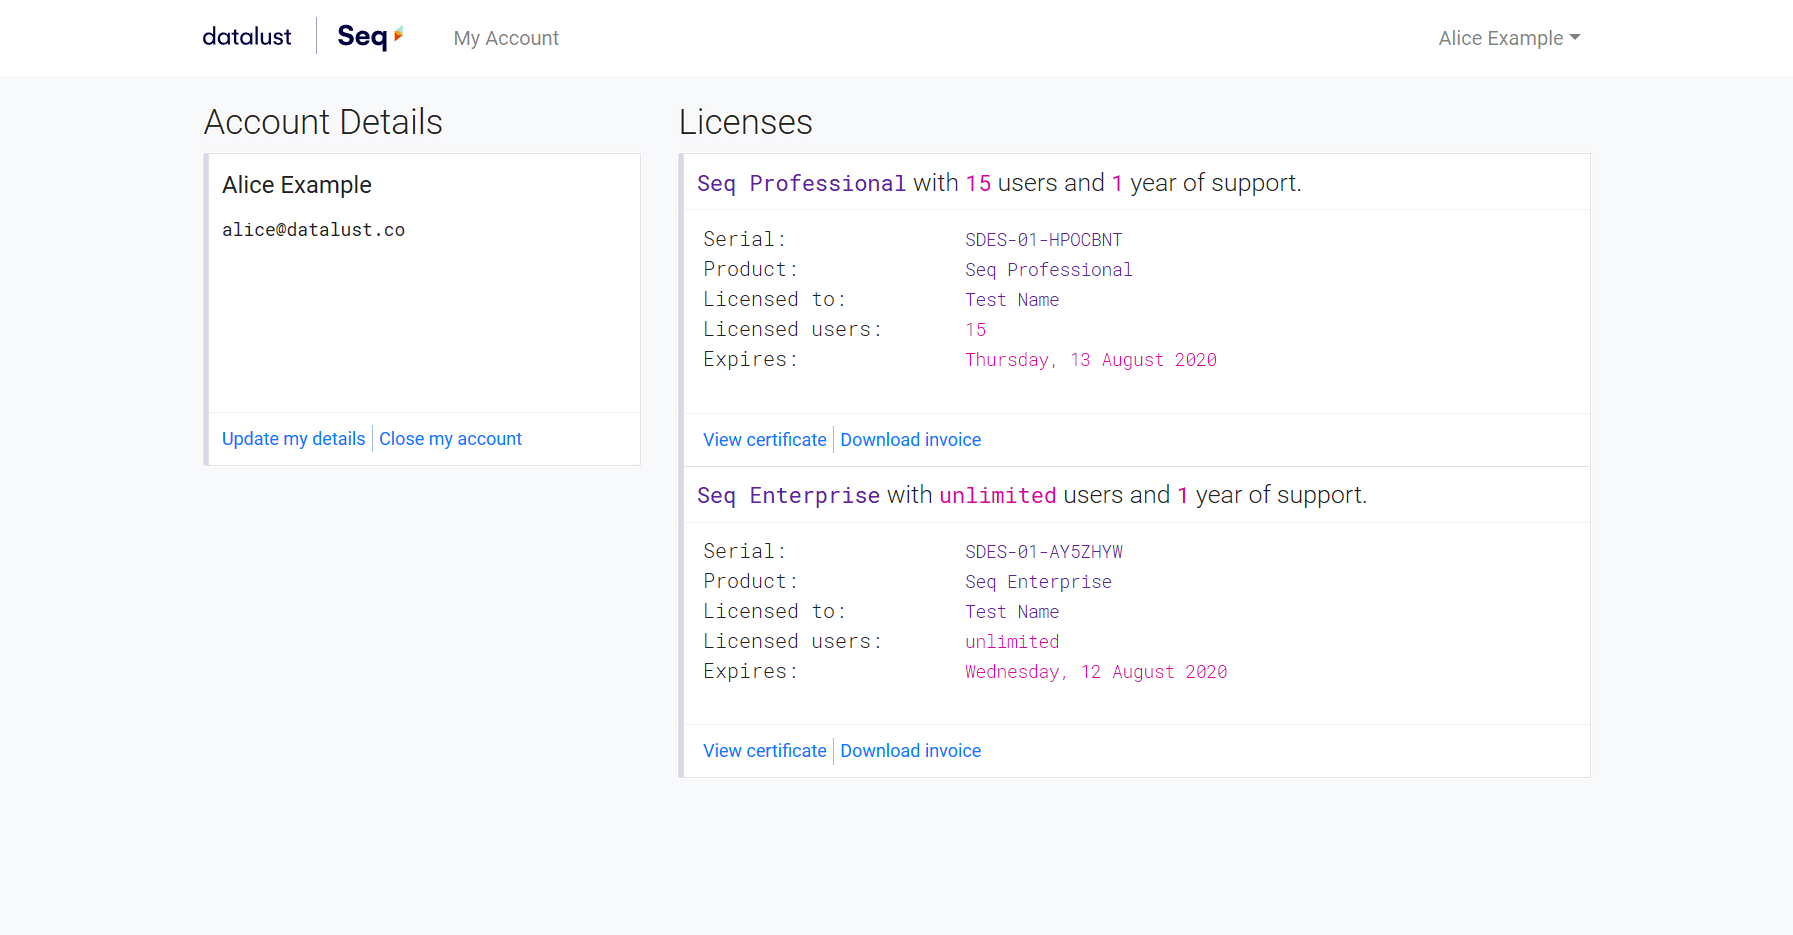Screen dimensions: 1793x935
Task: View certificate for Seq Professional license
Action: 765,440
